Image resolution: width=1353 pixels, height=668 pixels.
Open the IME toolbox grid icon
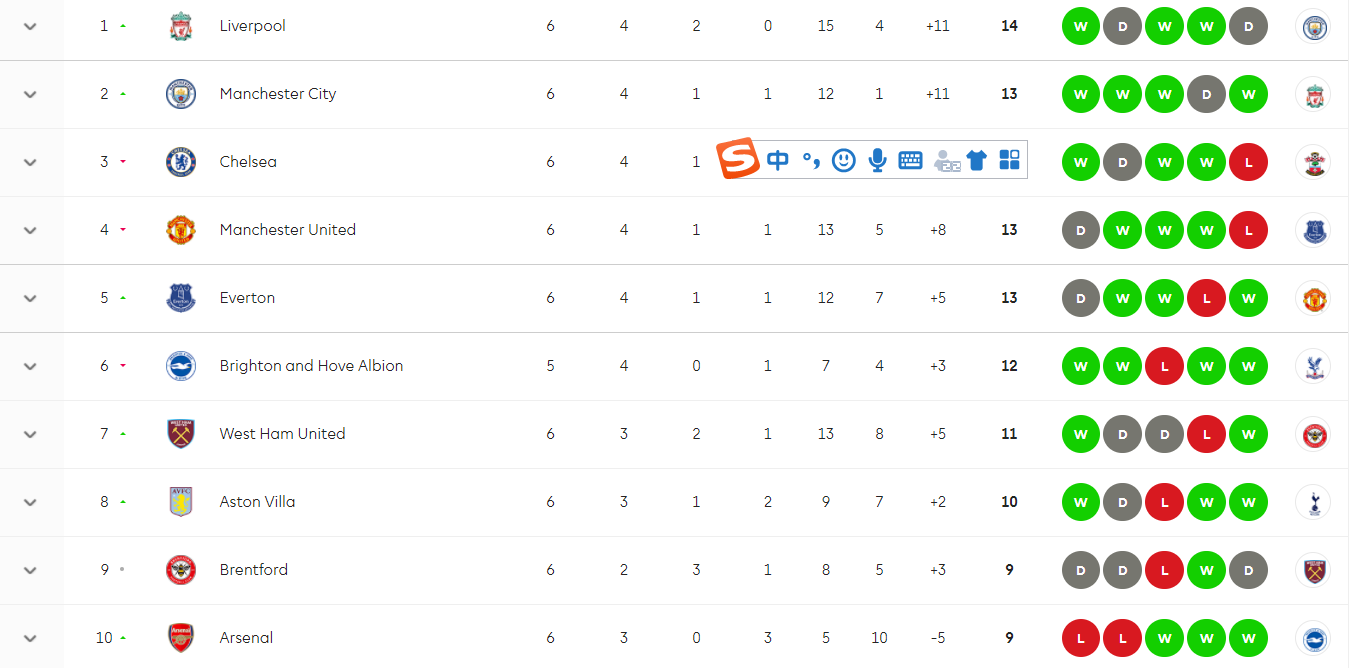coord(1009,160)
